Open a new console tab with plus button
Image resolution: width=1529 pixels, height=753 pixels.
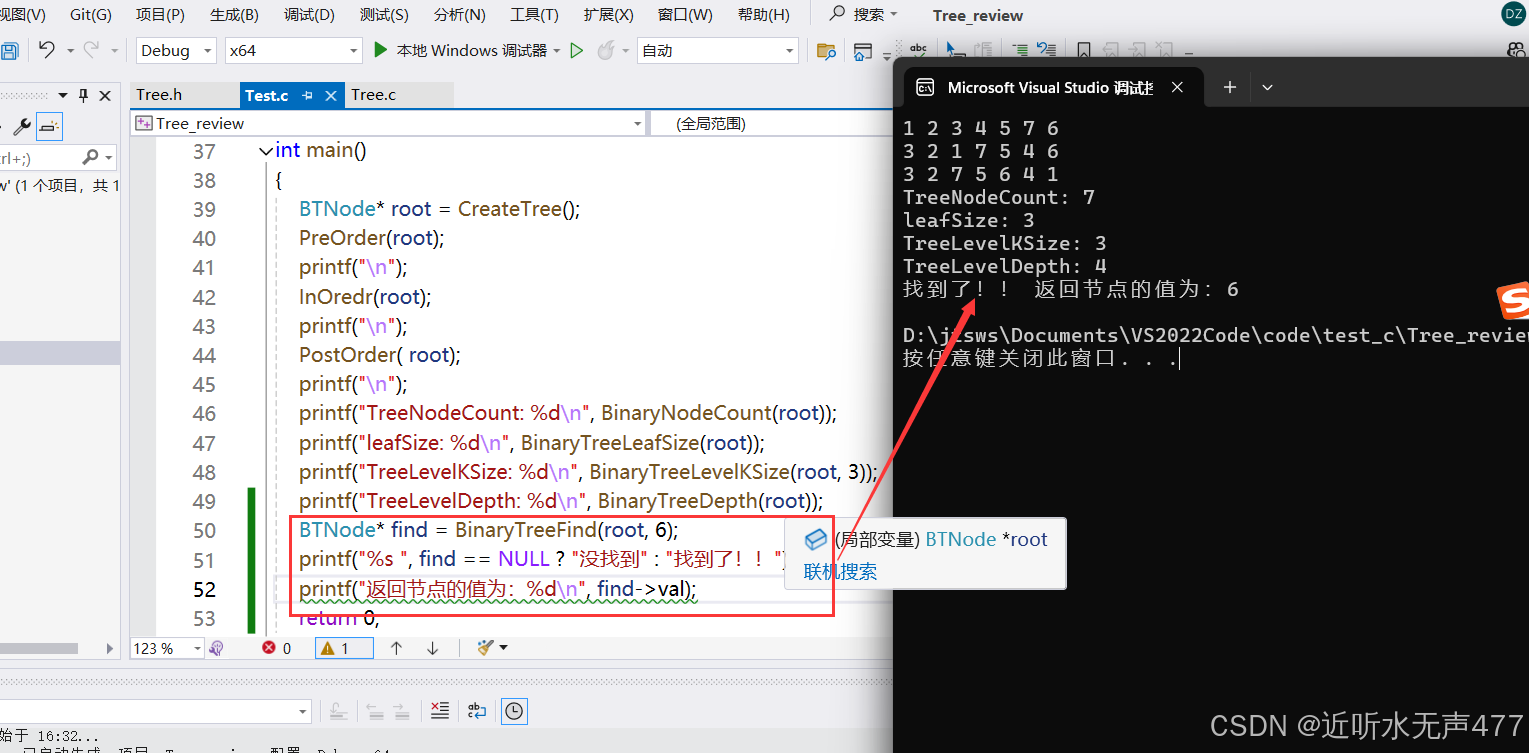click(x=1230, y=87)
